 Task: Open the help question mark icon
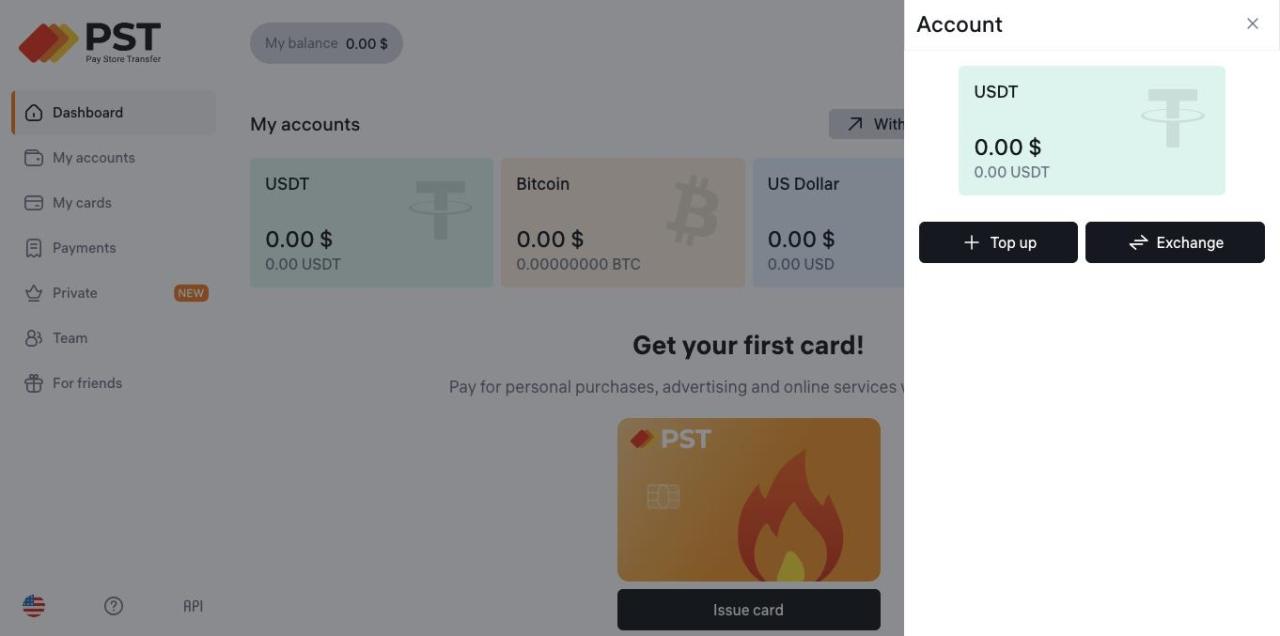pos(114,606)
